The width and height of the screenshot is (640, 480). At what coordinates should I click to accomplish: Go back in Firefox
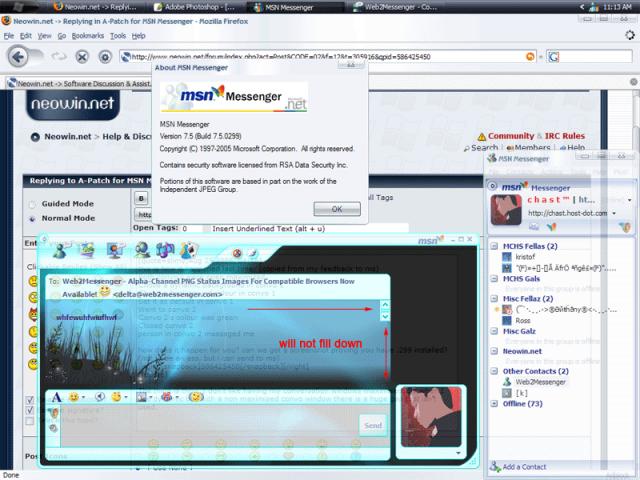point(18,57)
